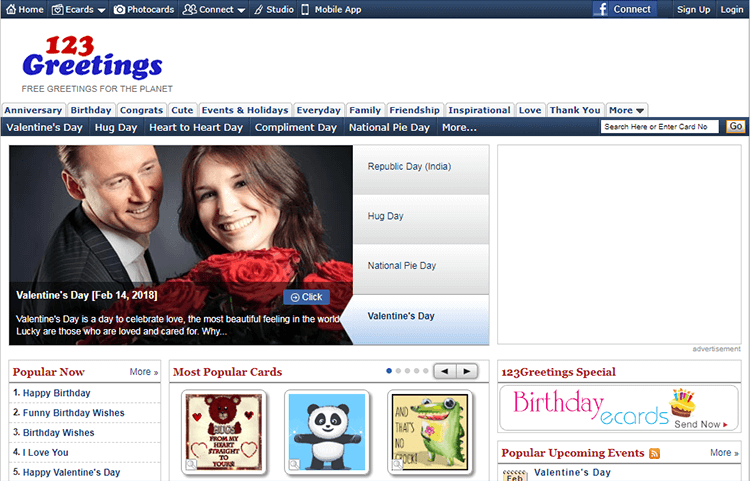Screen dimensions: 750x481
Task: Select Hug Day in the slider list
Action: pos(421,219)
